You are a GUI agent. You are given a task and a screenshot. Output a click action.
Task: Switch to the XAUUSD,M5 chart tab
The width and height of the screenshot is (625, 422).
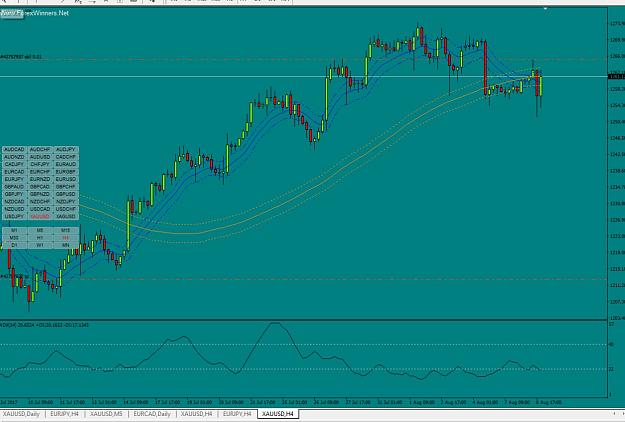pyautogui.click(x=106, y=414)
